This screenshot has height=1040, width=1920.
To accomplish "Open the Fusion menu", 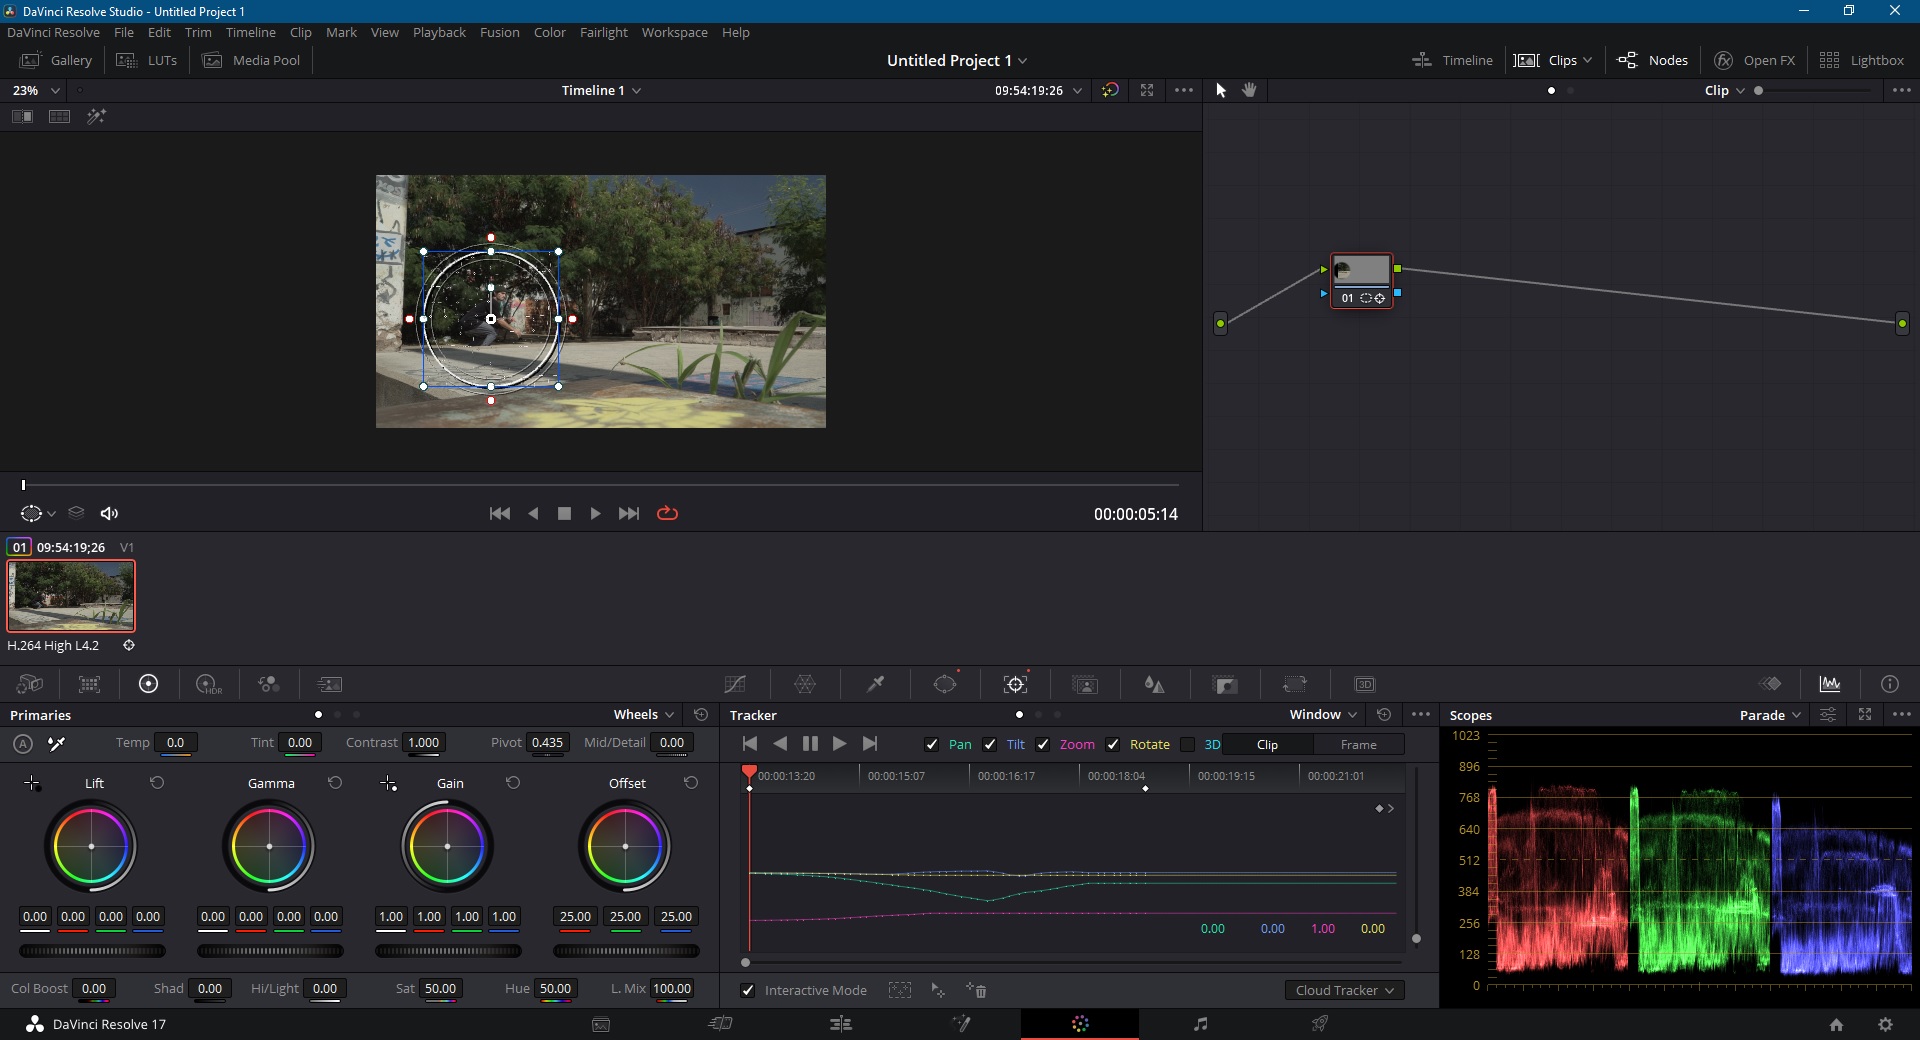I will [x=499, y=32].
